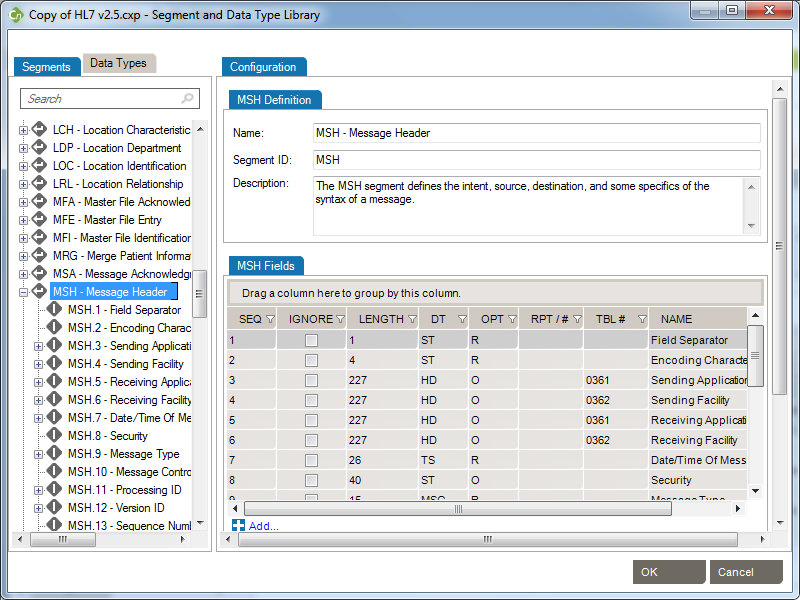Click the Segment ID input field
The width and height of the screenshot is (800, 600).
537,160
